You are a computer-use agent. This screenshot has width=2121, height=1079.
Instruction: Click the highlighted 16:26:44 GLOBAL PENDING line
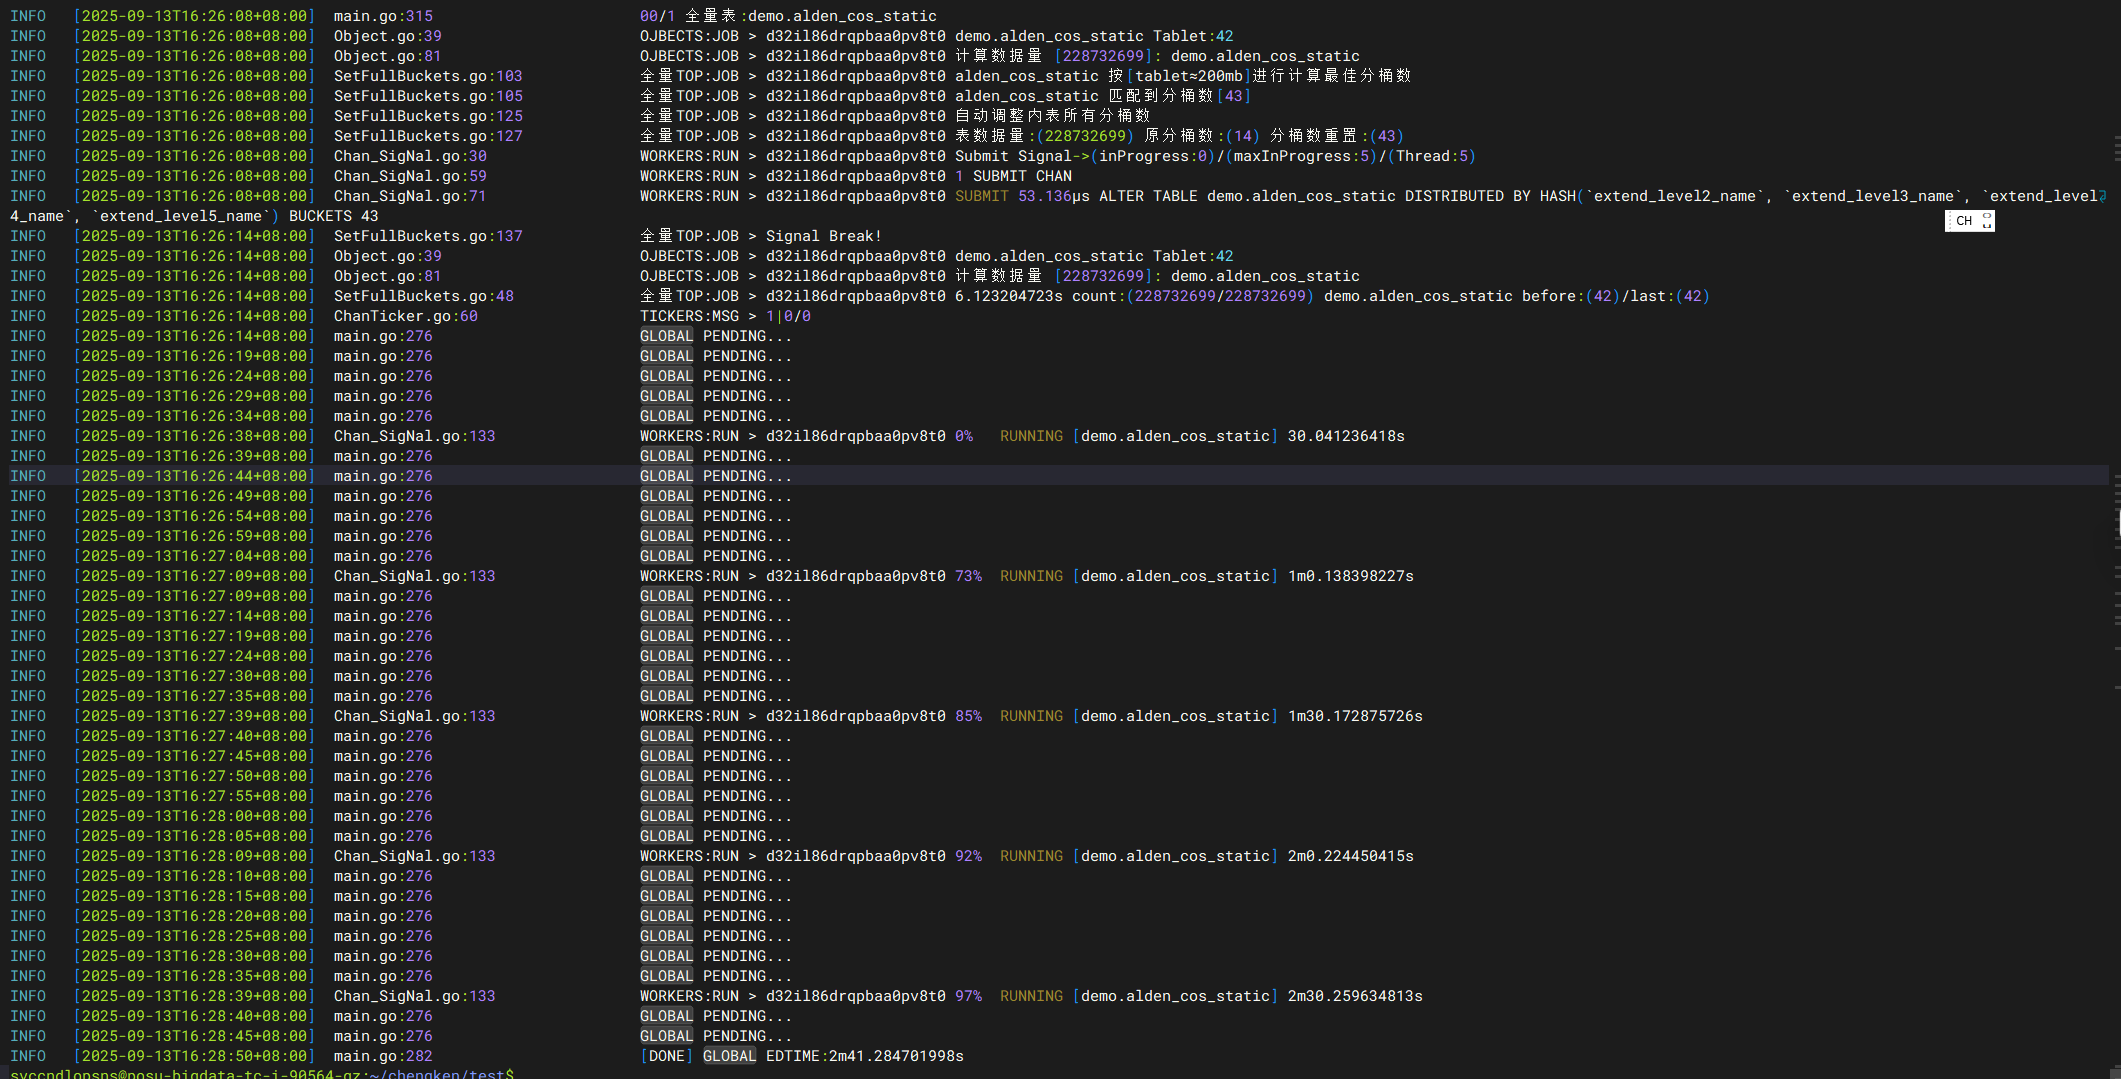click(1058, 476)
